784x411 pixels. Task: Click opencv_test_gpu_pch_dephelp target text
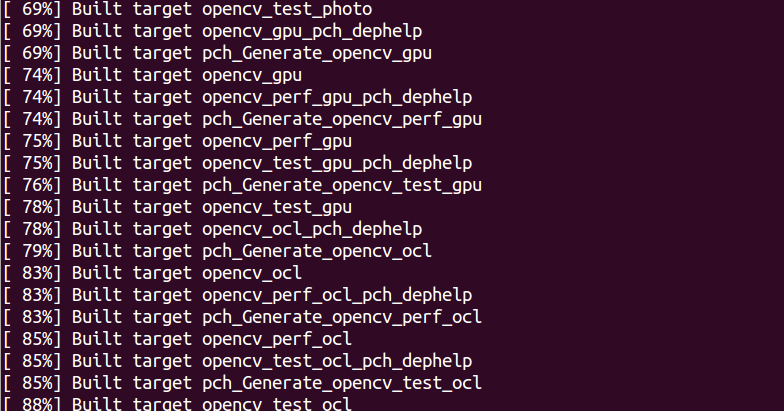coord(337,164)
